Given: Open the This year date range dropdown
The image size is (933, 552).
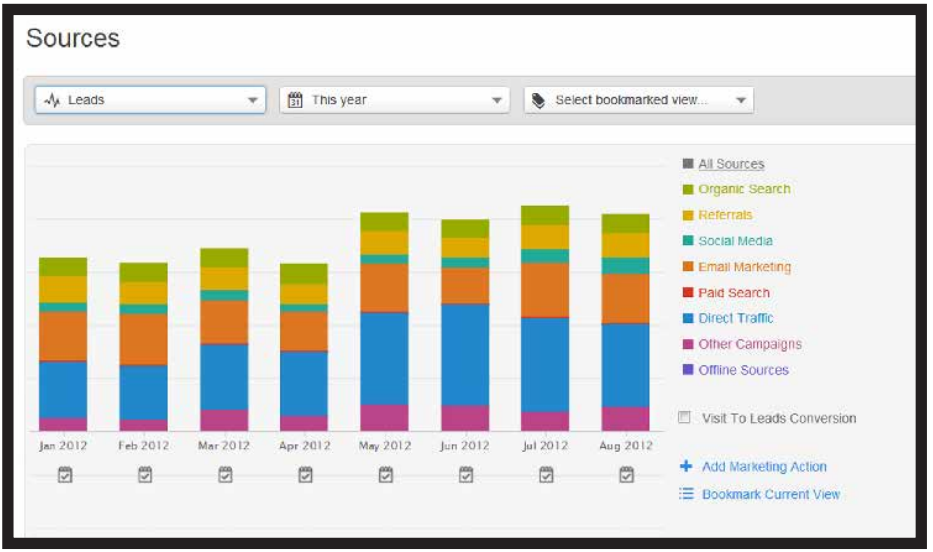Looking at the screenshot, I should [x=395, y=100].
